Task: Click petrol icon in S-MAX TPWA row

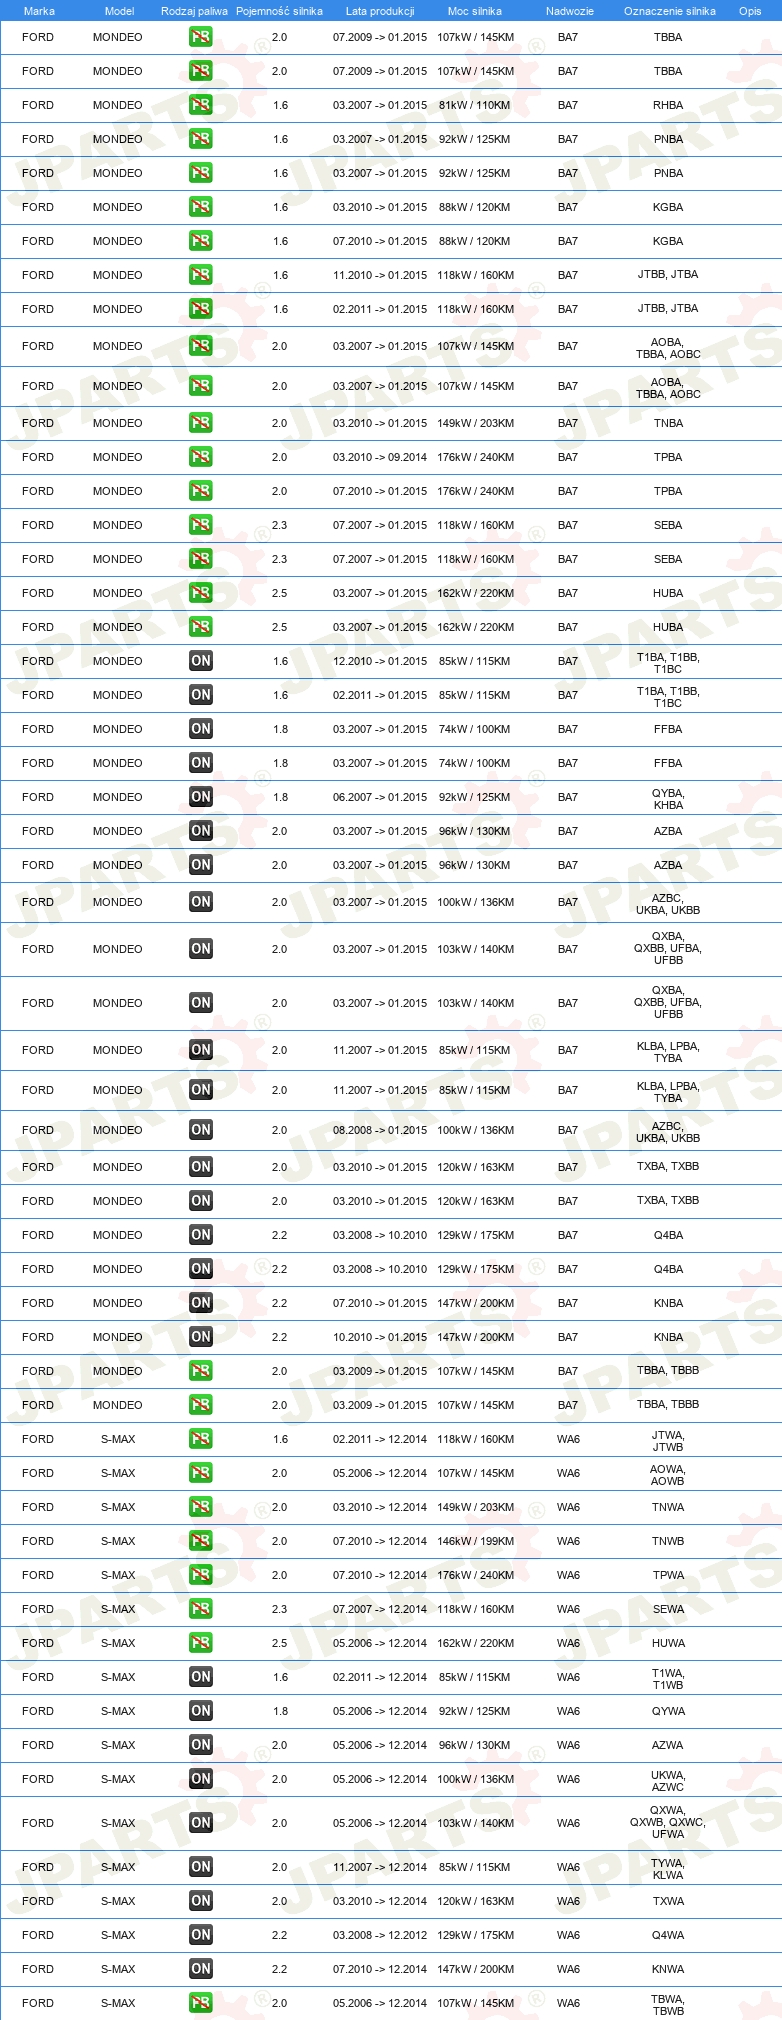Action: click(201, 1575)
